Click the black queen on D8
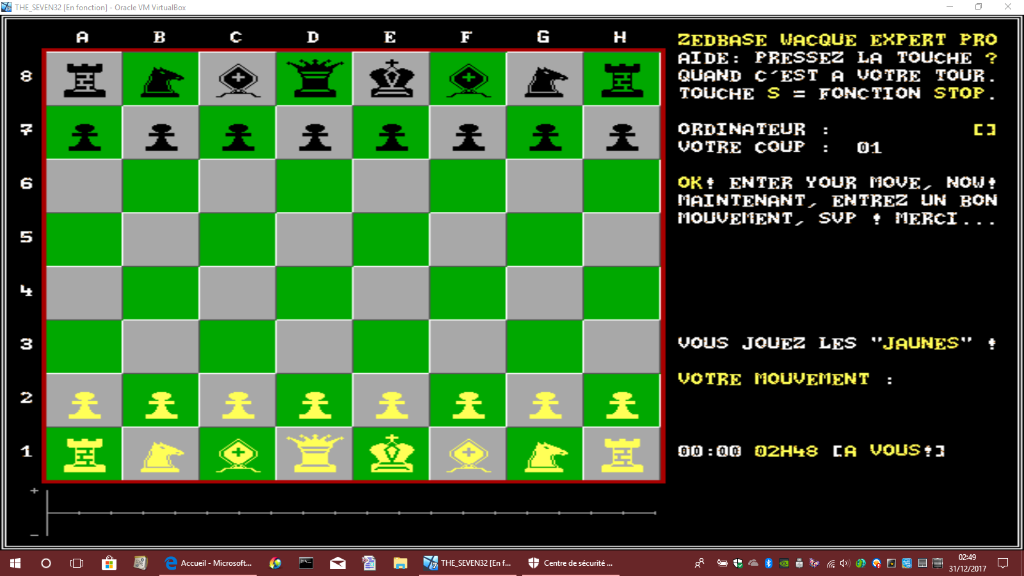The width and height of the screenshot is (1024, 576). click(x=313, y=79)
